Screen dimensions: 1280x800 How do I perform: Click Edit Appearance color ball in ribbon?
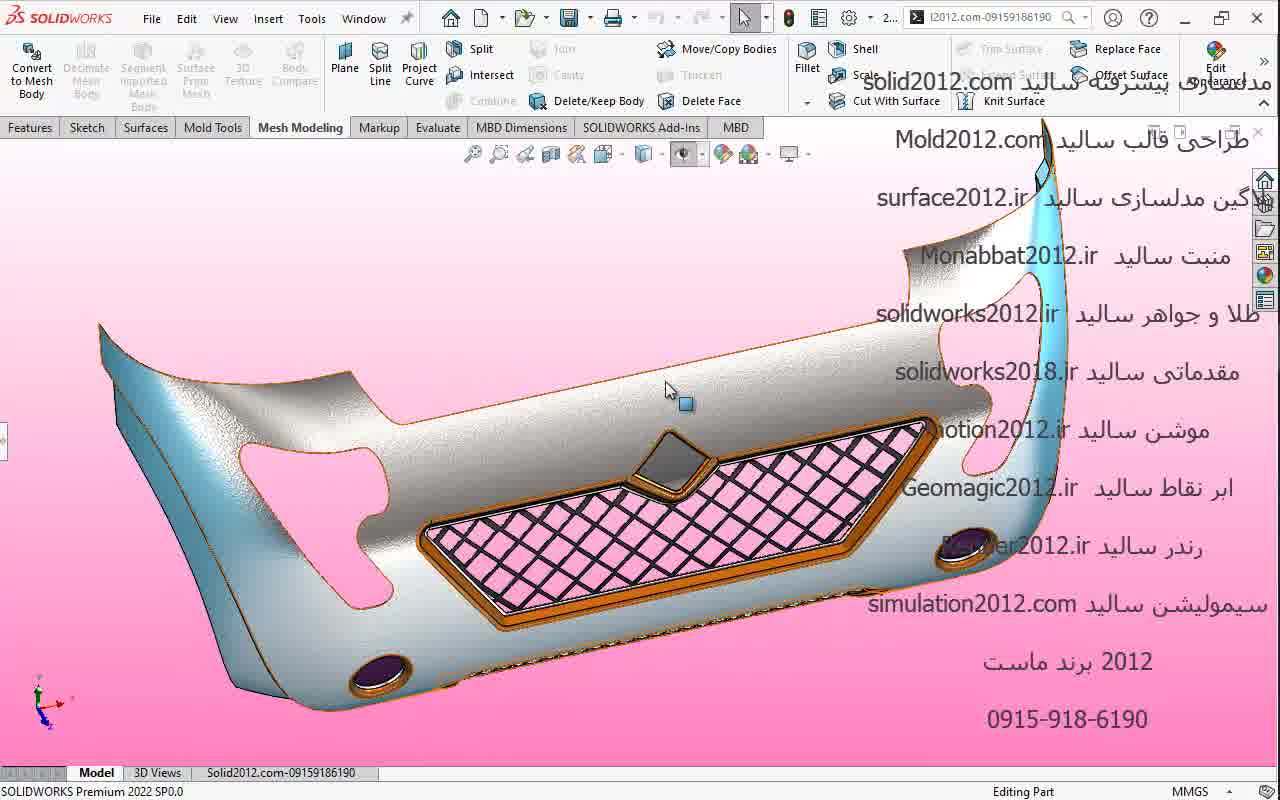(x=1216, y=65)
